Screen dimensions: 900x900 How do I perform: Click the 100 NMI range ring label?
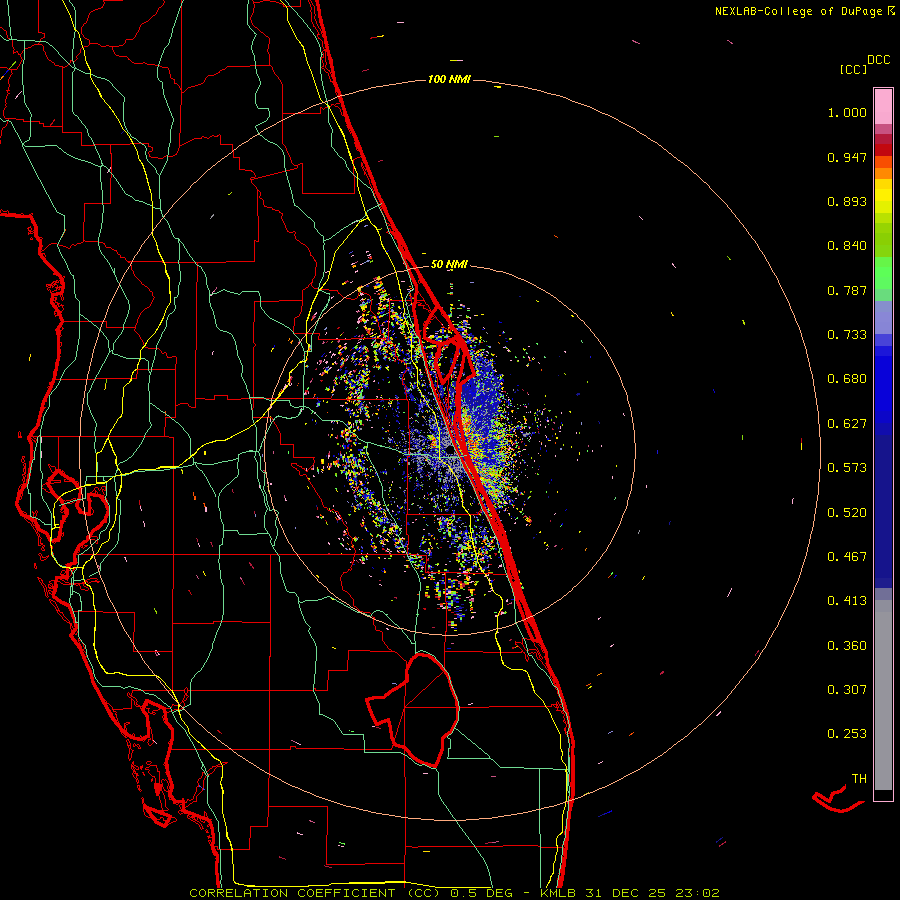pyautogui.click(x=449, y=79)
